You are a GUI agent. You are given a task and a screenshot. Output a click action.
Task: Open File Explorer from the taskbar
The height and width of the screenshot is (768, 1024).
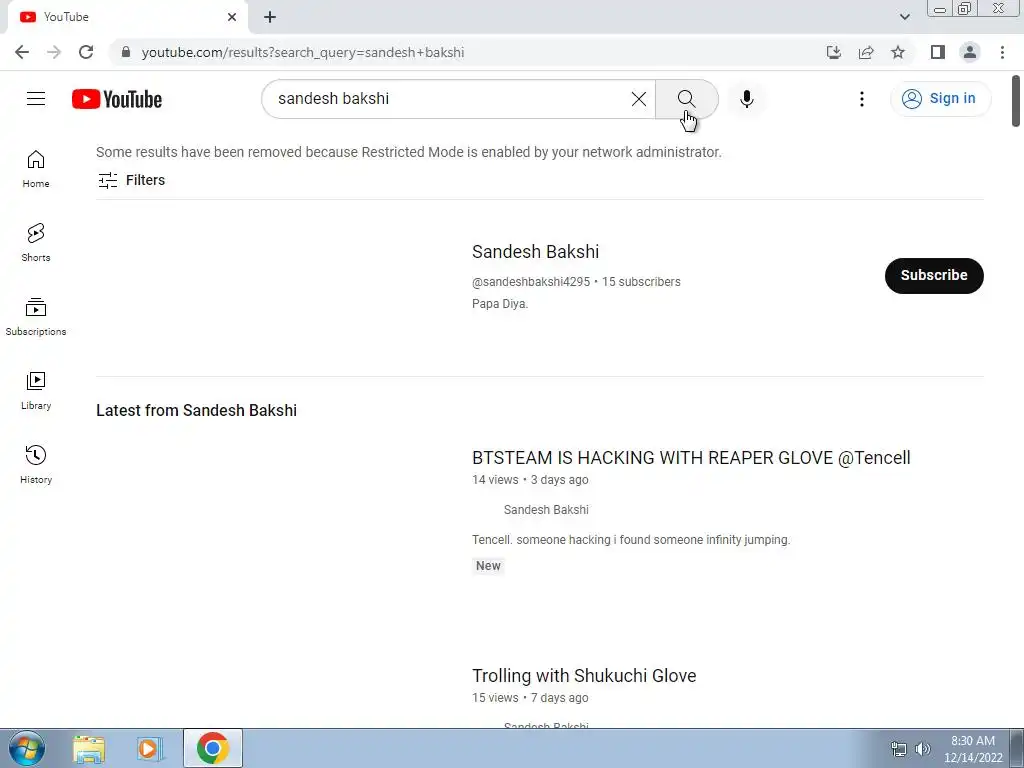pos(89,748)
